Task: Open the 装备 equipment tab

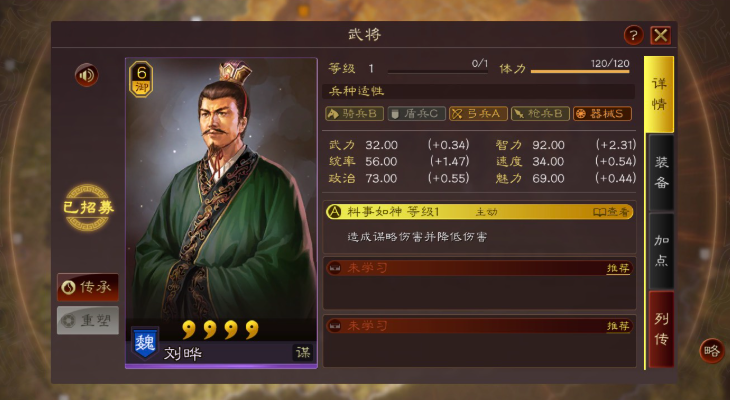Action: [661, 172]
